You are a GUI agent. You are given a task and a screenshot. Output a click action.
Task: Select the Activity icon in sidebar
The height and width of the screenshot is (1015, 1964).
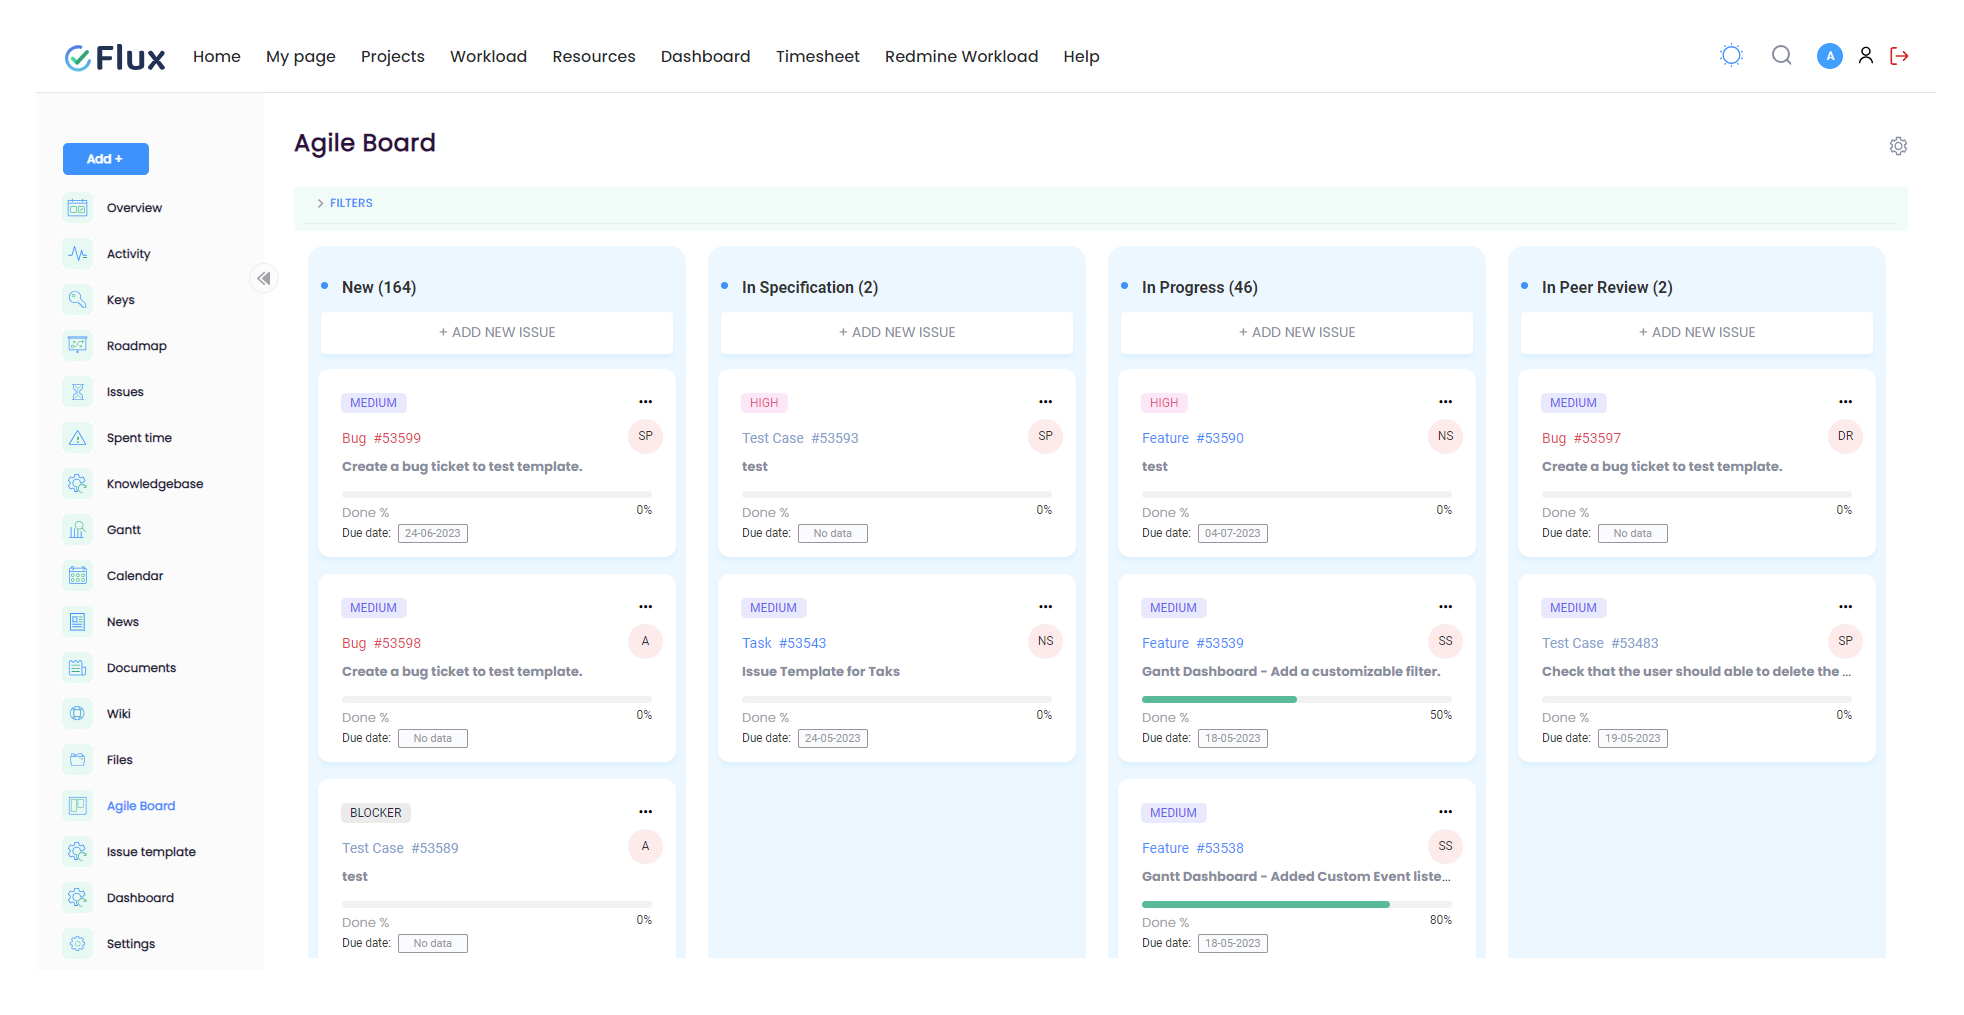pos(77,253)
